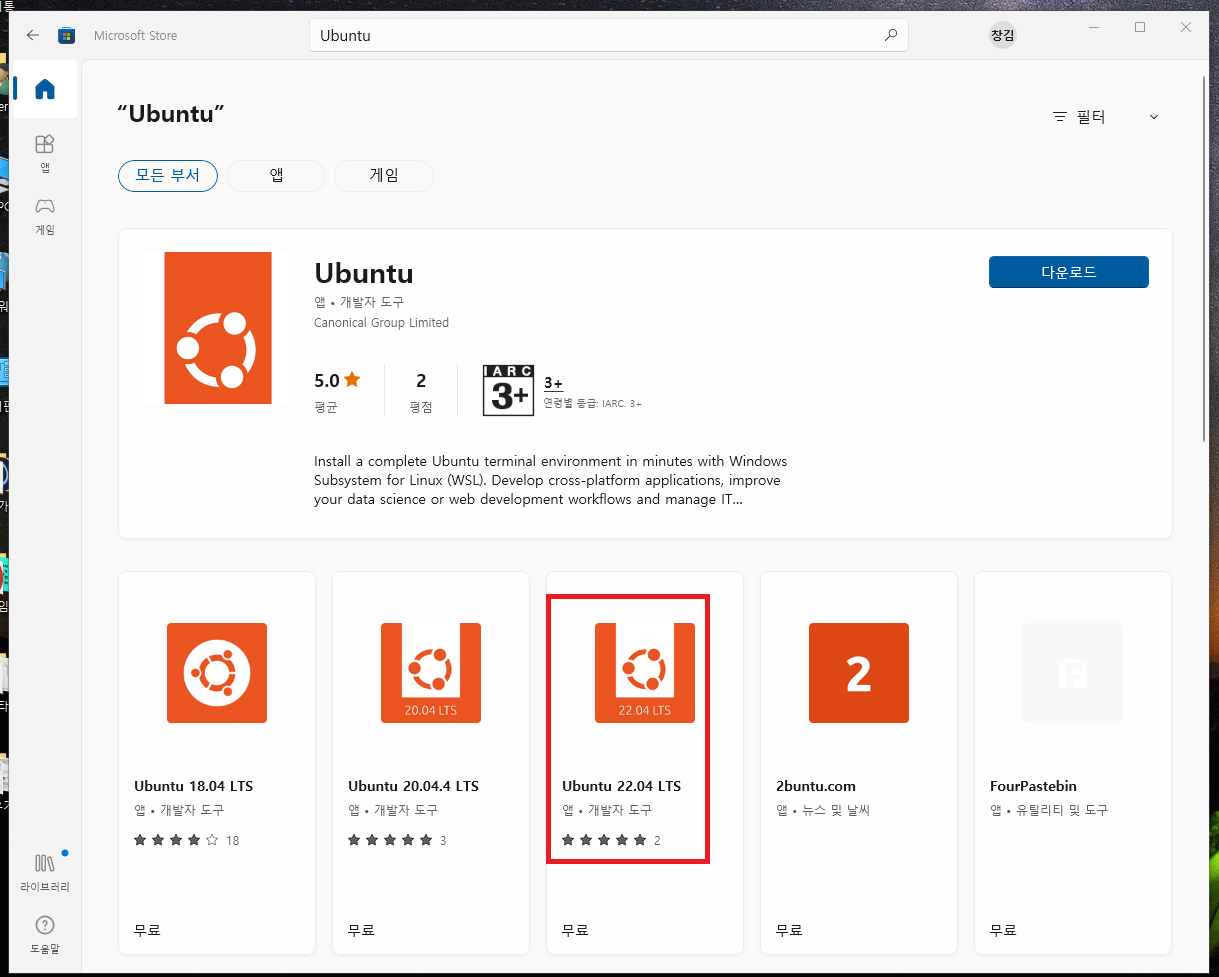Viewport: 1219px width, 977px height.
Task: Open the 앱 (Apps) sidebar section
Action: 45,154
